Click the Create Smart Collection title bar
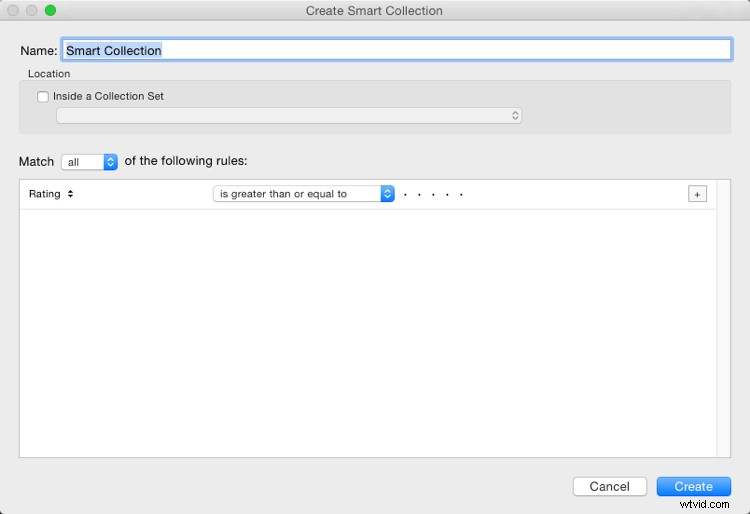The width and height of the screenshot is (750, 514). (x=375, y=10)
